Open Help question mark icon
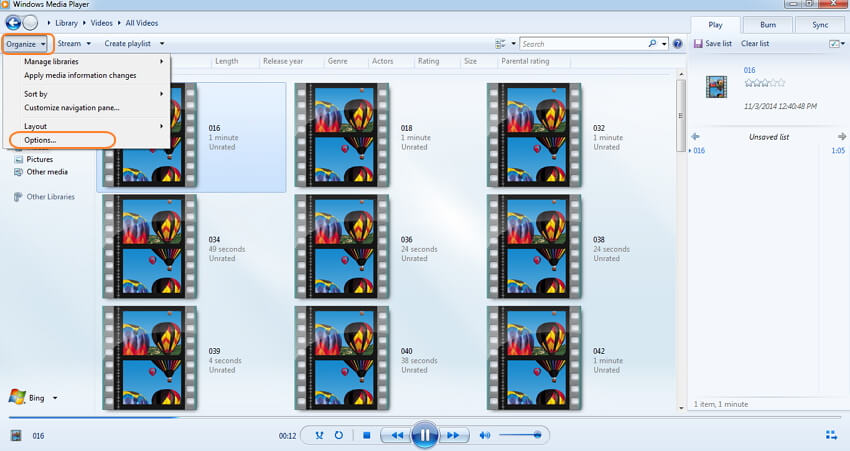This screenshot has width=850, height=451. tap(677, 43)
